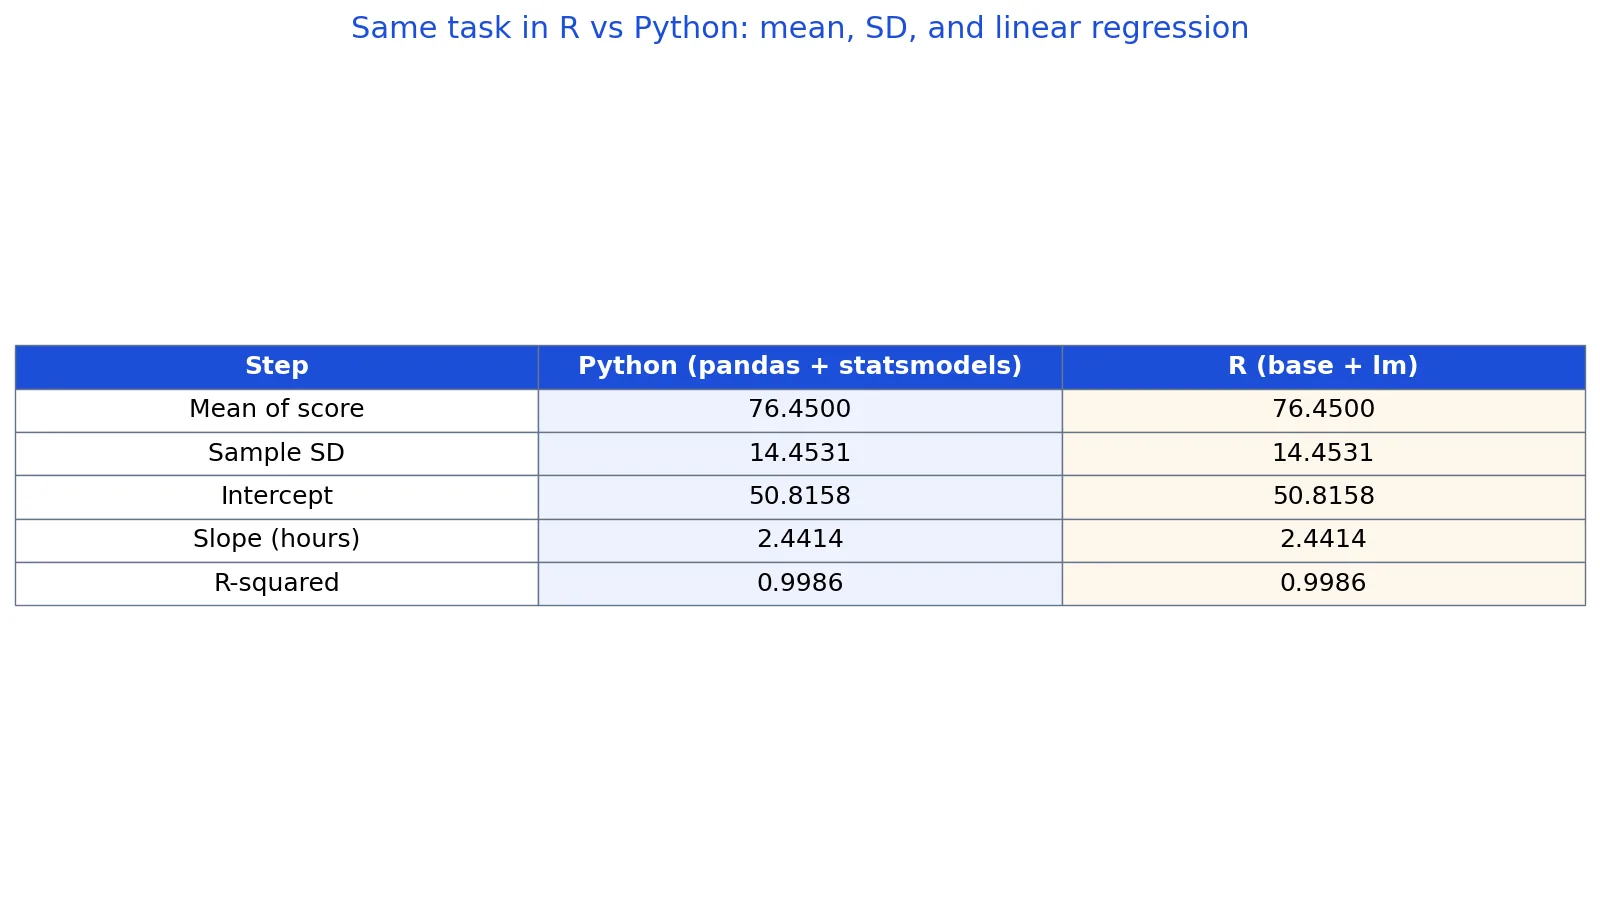Screen dimensions: 1600x900
Task: Click the "Sample SD" row label
Action: click(277, 454)
